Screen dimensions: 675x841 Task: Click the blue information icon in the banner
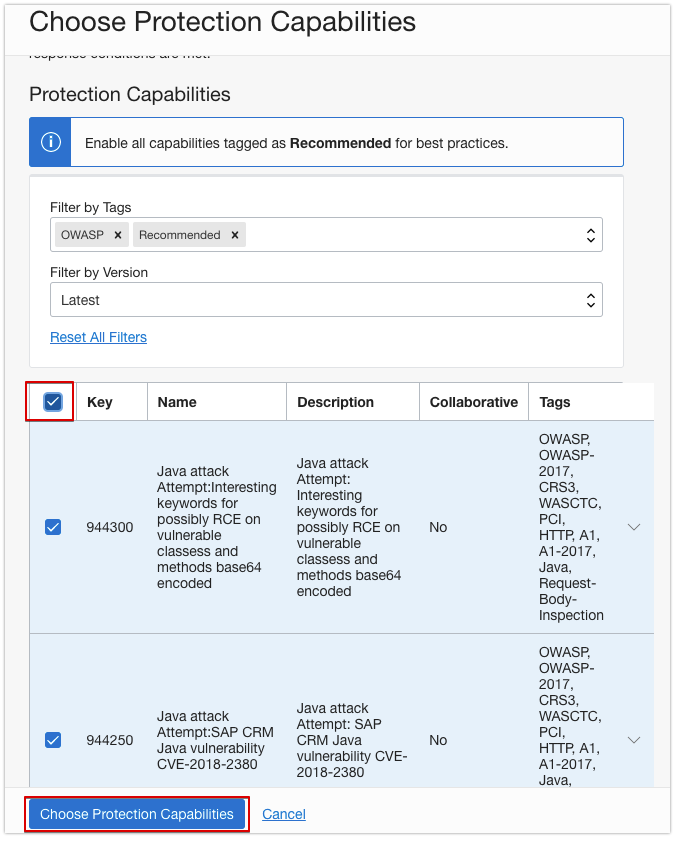50,141
